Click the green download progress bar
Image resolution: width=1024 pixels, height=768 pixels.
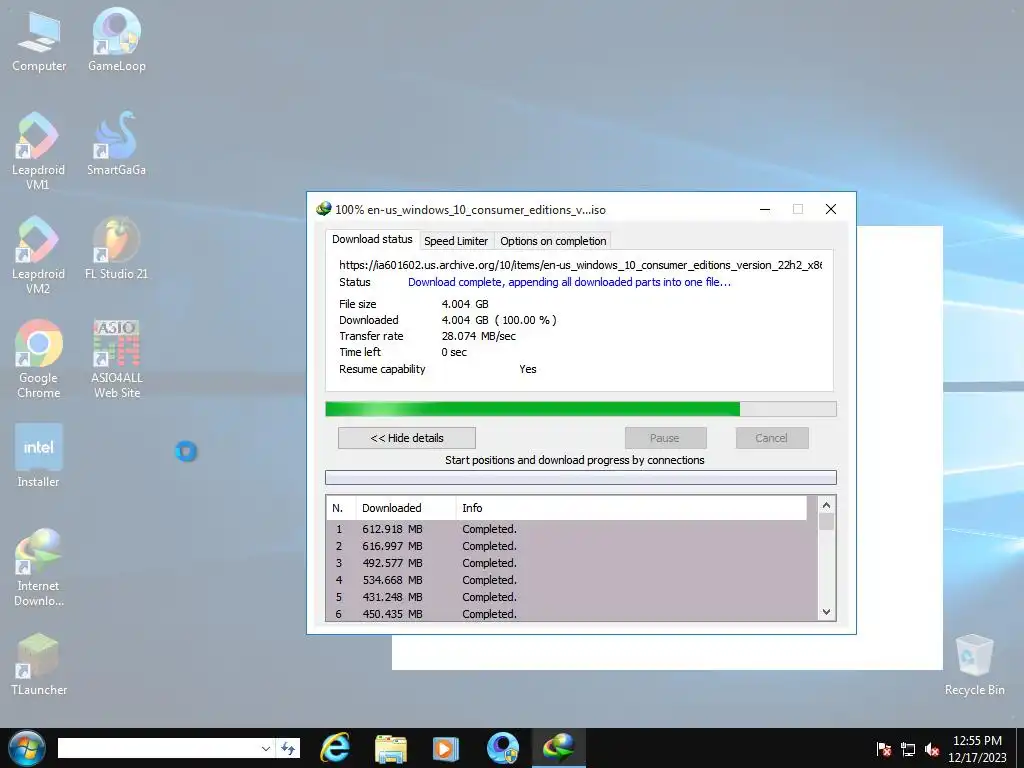[x=581, y=409]
